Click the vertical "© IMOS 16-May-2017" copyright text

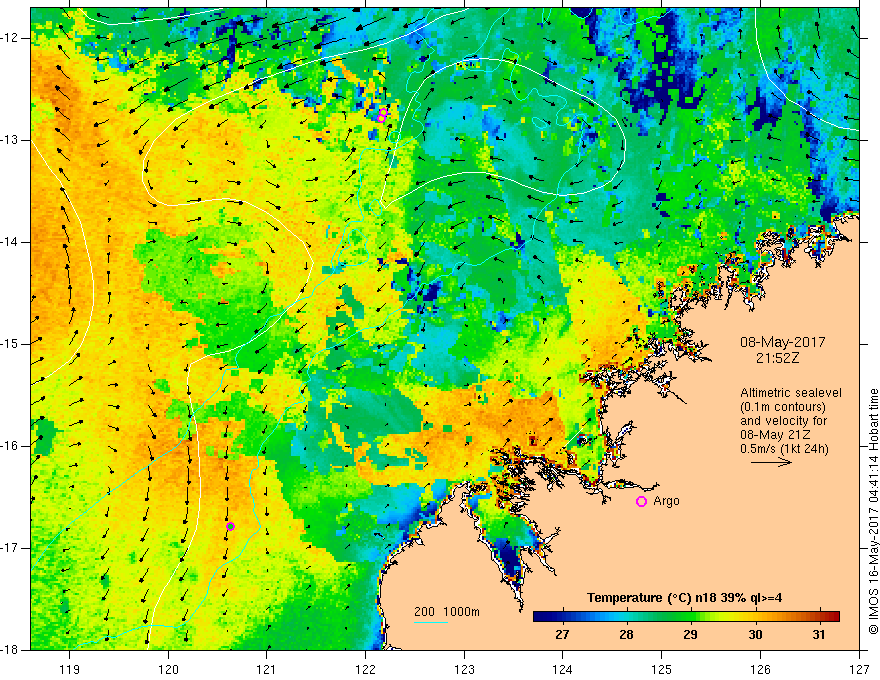(873, 511)
